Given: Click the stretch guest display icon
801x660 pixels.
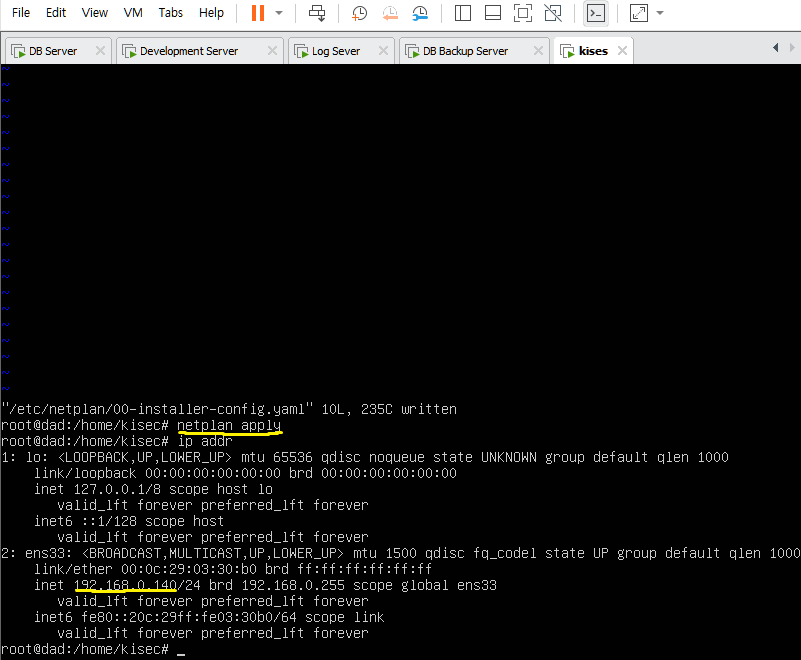Looking at the screenshot, I should 639,13.
